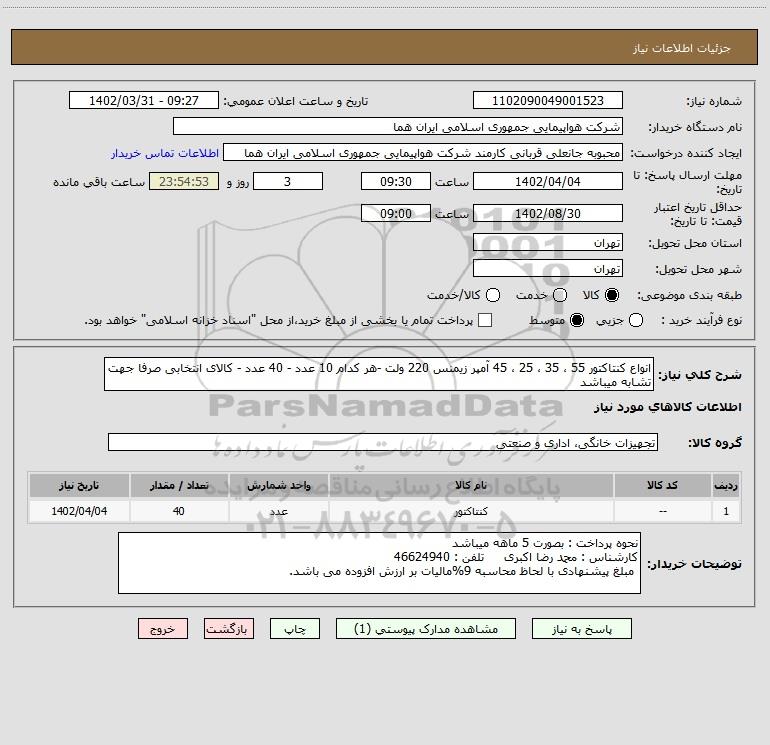The height and width of the screenshot is (745, 770).
Task: Click the واحد شمارش column header
Action: [278, 486]
